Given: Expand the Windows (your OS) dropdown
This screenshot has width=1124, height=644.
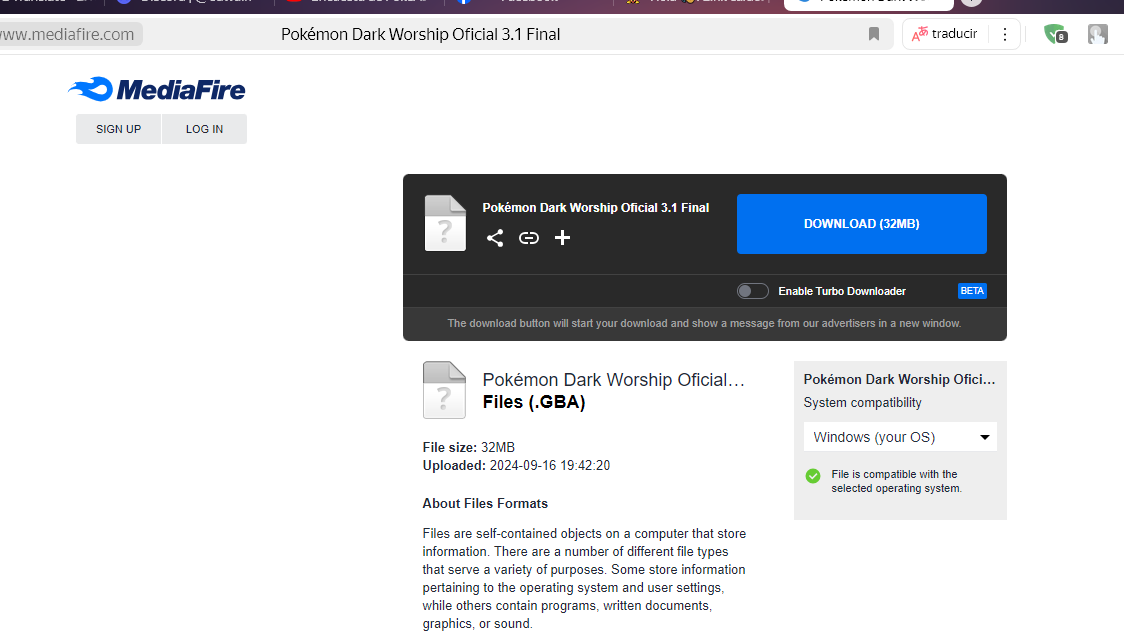Looking at the screenshot, I should [900, 437].
